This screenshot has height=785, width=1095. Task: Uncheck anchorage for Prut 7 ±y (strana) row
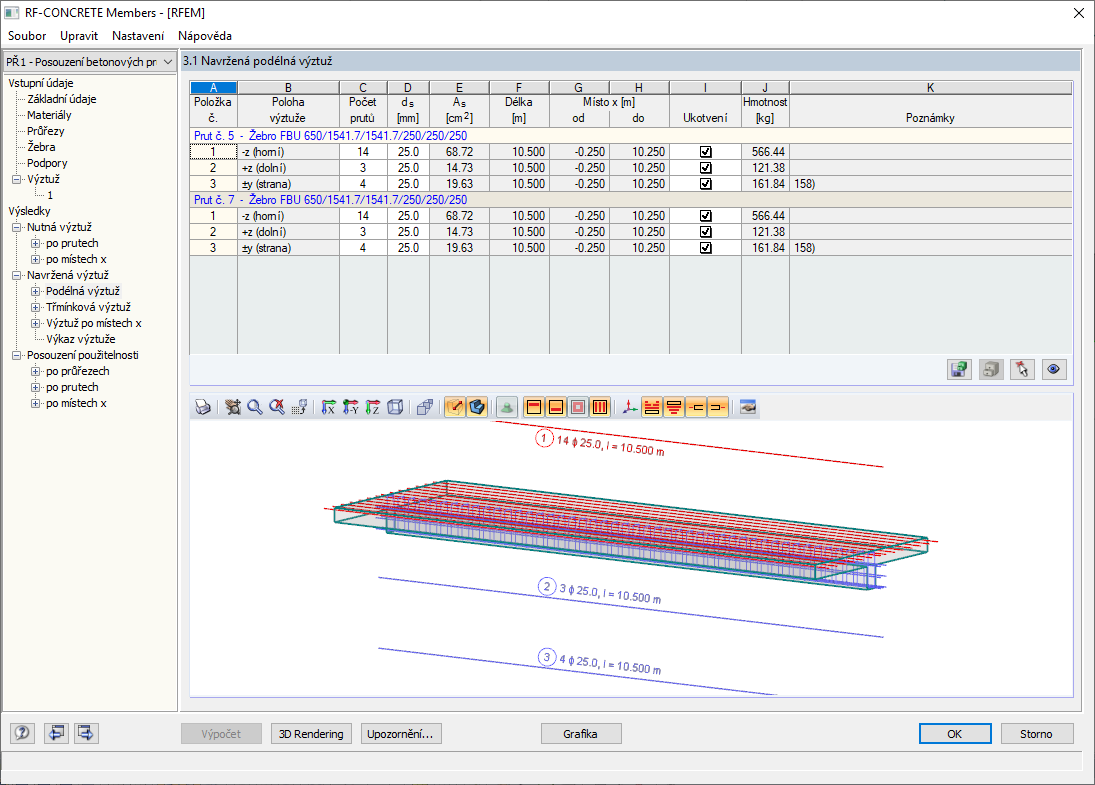[706, 248]
